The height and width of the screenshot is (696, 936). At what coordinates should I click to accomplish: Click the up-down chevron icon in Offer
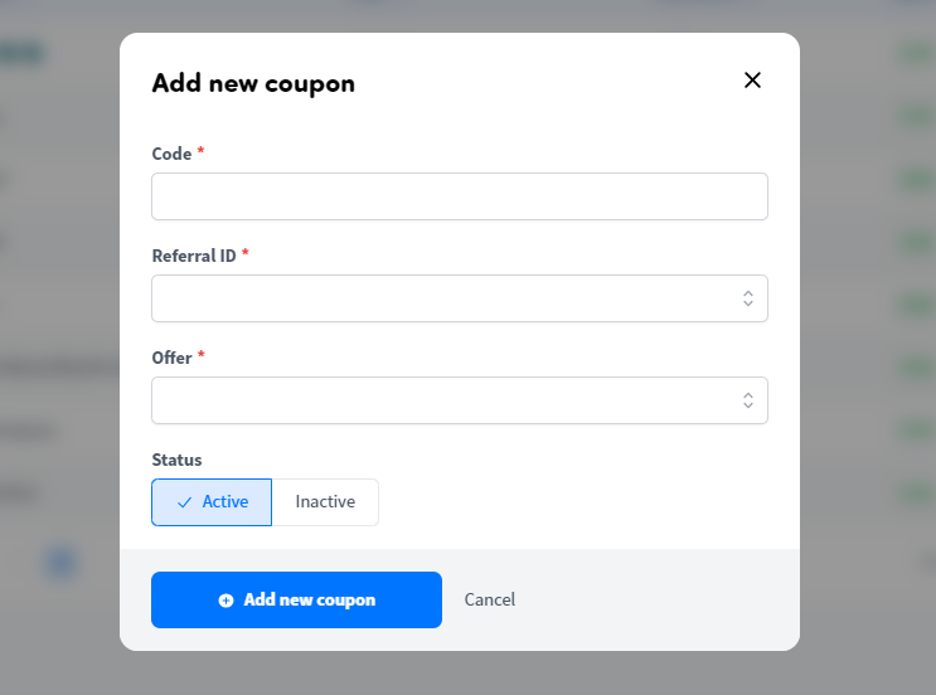(x=748, y=401)
